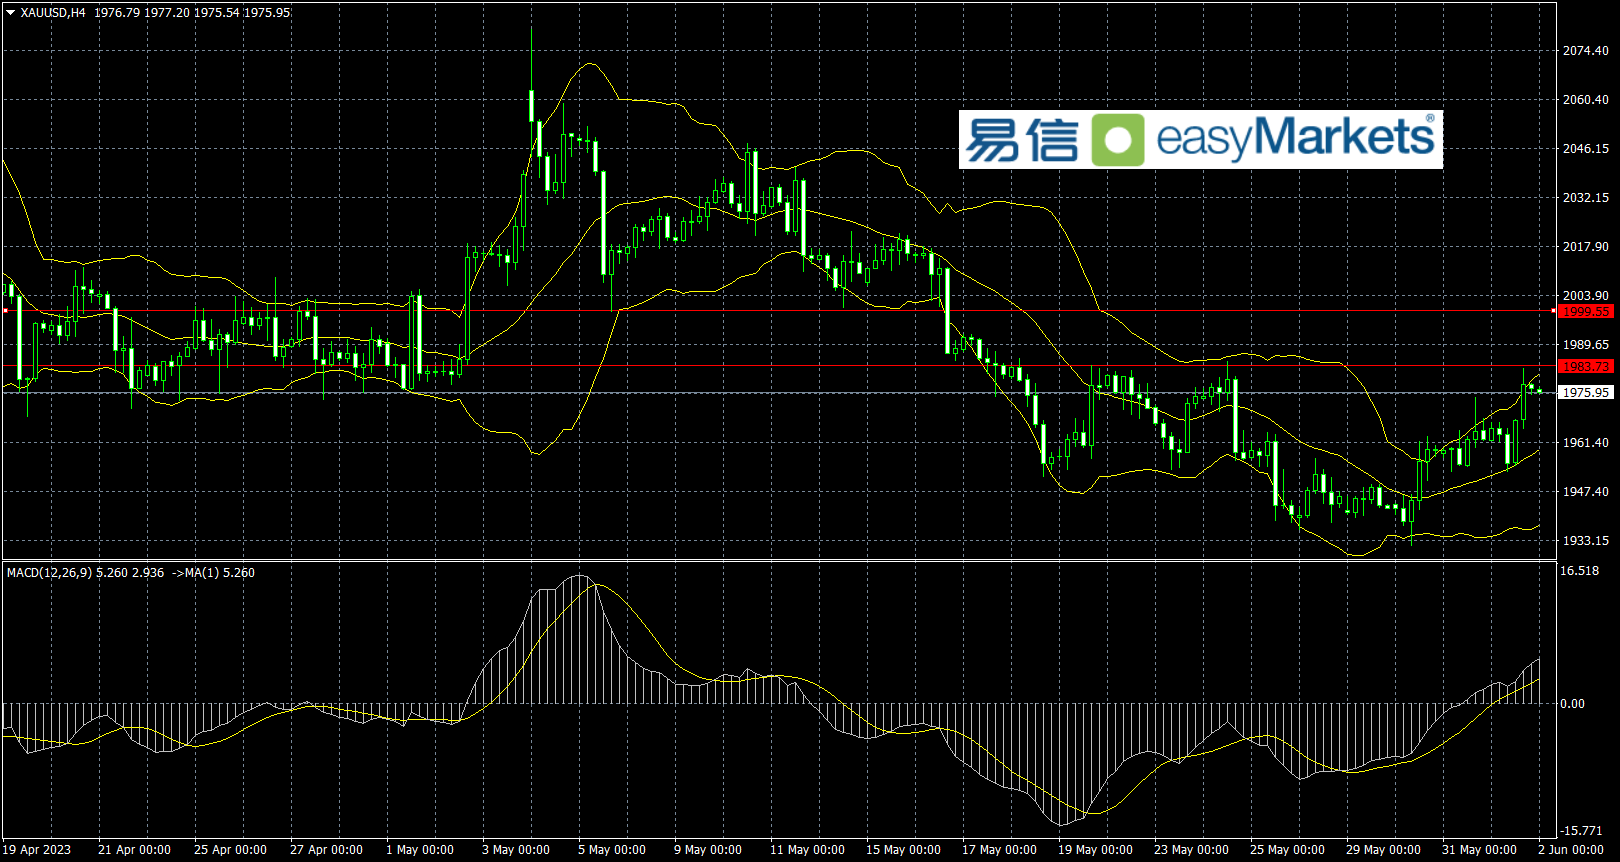Click the 16.518 MACD scale value
Screen dimensions: 1620x862
[1580, 571]
